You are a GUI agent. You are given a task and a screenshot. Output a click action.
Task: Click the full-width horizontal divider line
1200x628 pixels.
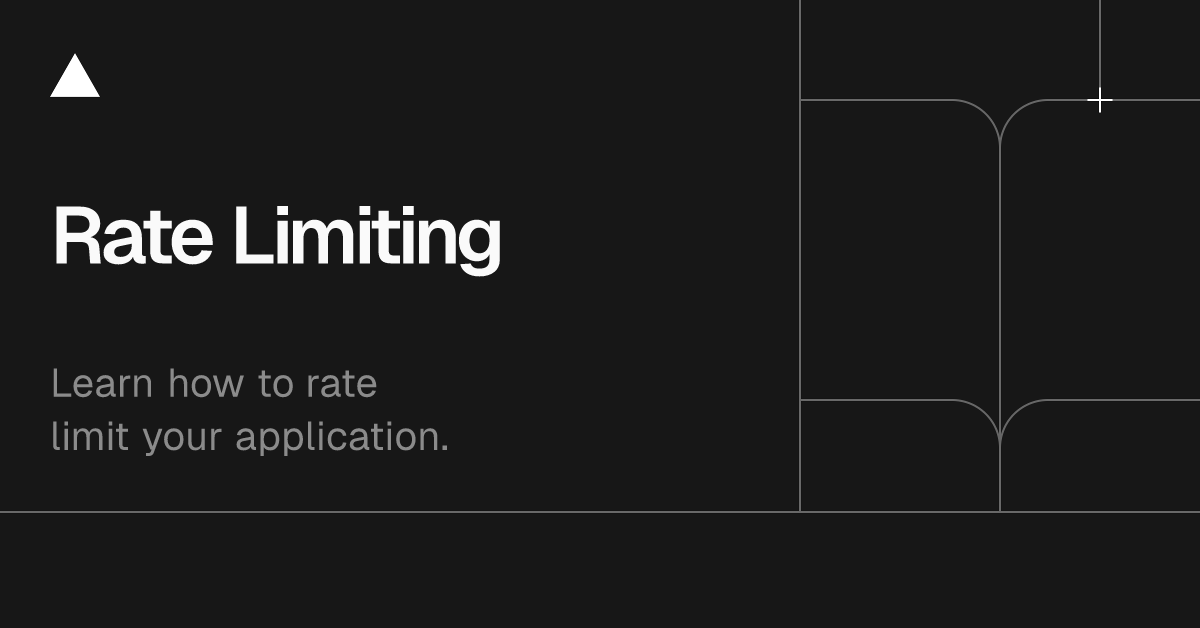pyautogui.click(x=600, y=512)
